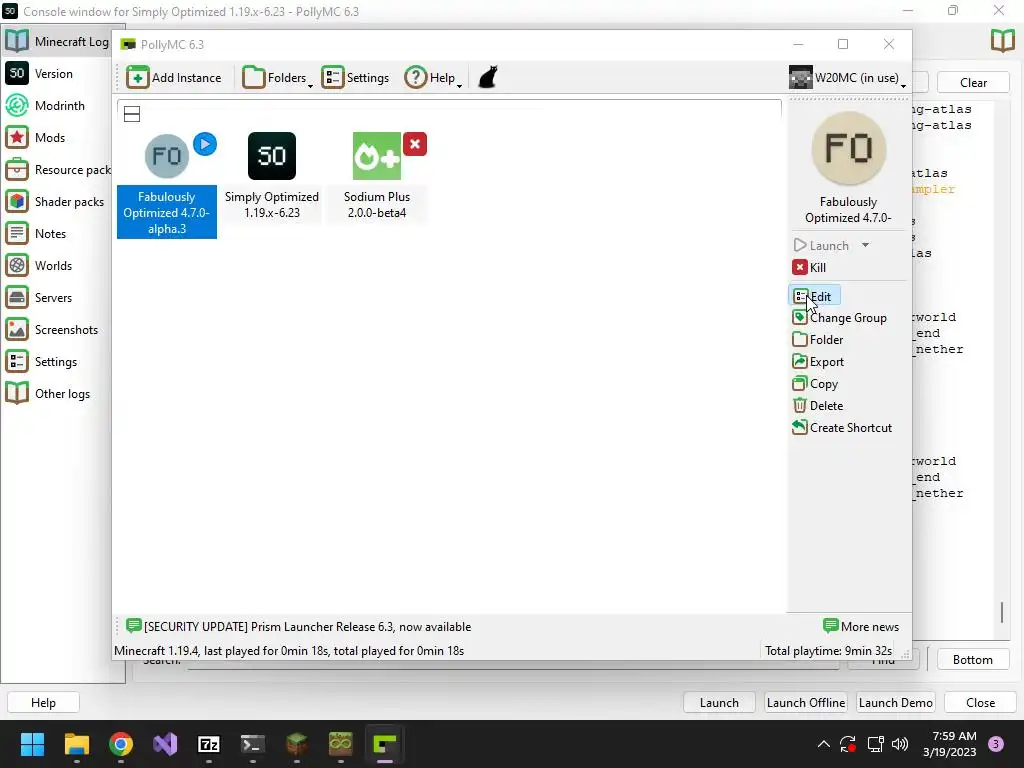
Task: Open PollyMC Settings from toolbar
Action: coord(356,78)
